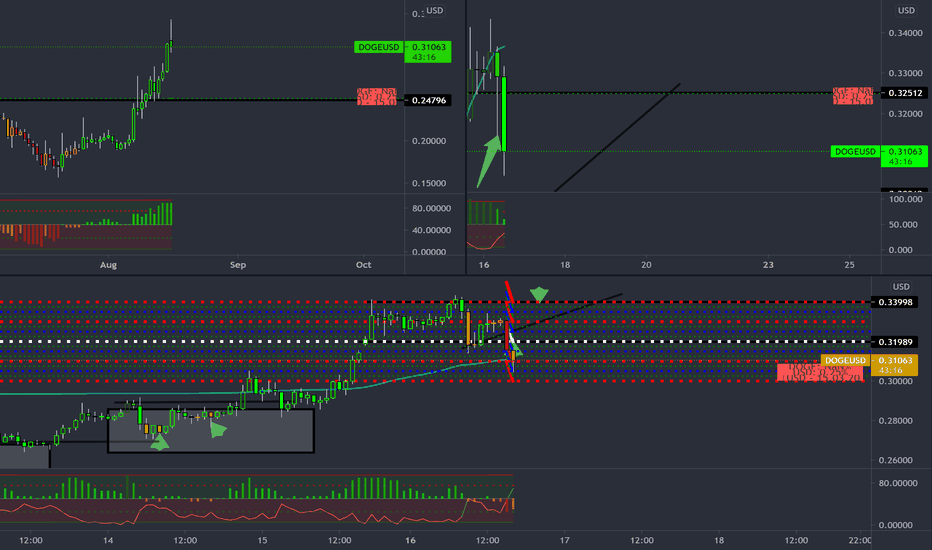Screen dimensions: 932x550
Task: Click the Aug label on the time axis
Action: (108, 265)
